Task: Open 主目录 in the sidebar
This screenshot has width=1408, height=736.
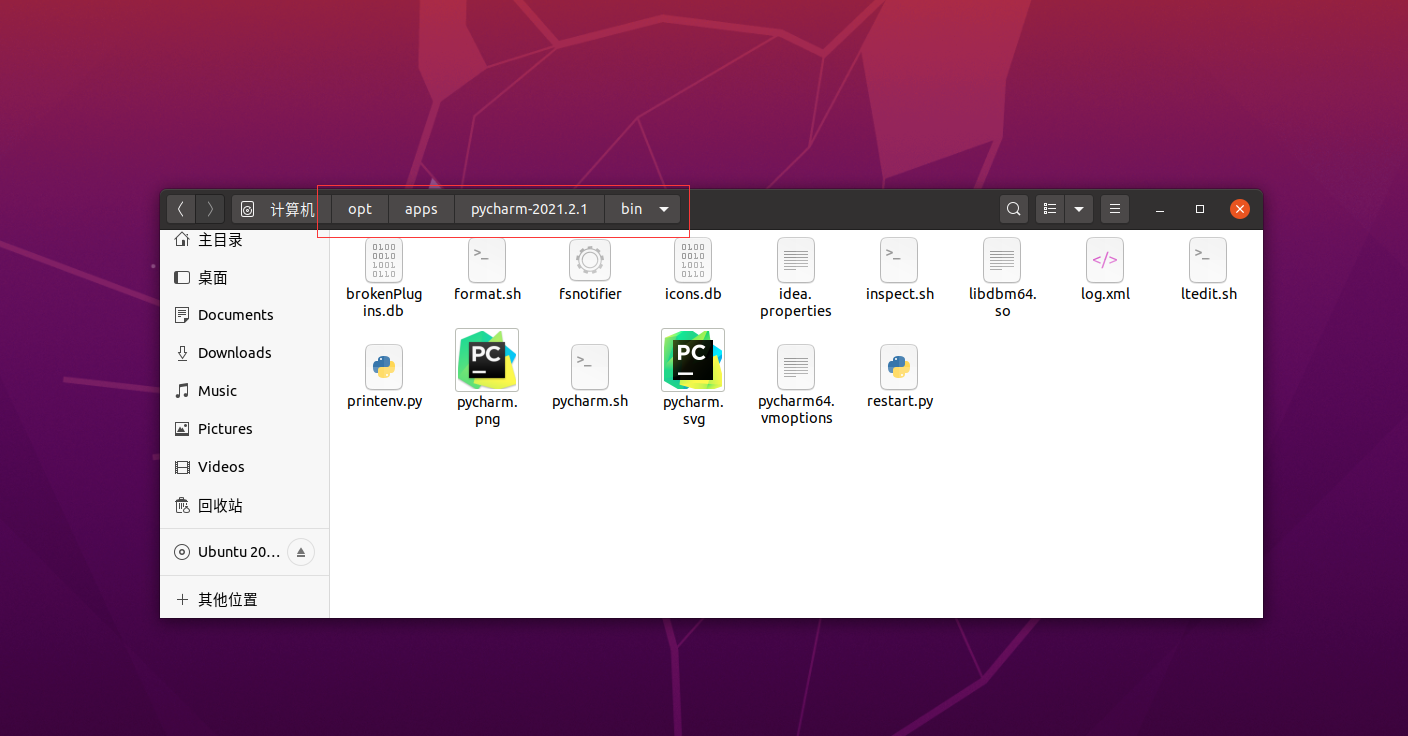Action: click(x=245, y=240)
